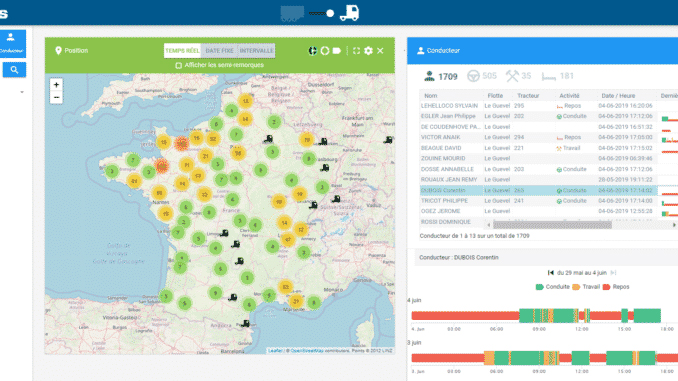The height and width of the screenshot is (381, 678).
Task: Click the circle icon in Position header
Action: (x=325, y=51)
